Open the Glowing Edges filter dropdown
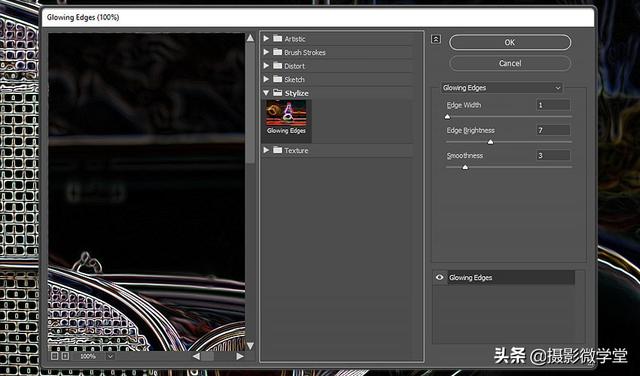Screen dimensions: 640x376 (502, 88)
